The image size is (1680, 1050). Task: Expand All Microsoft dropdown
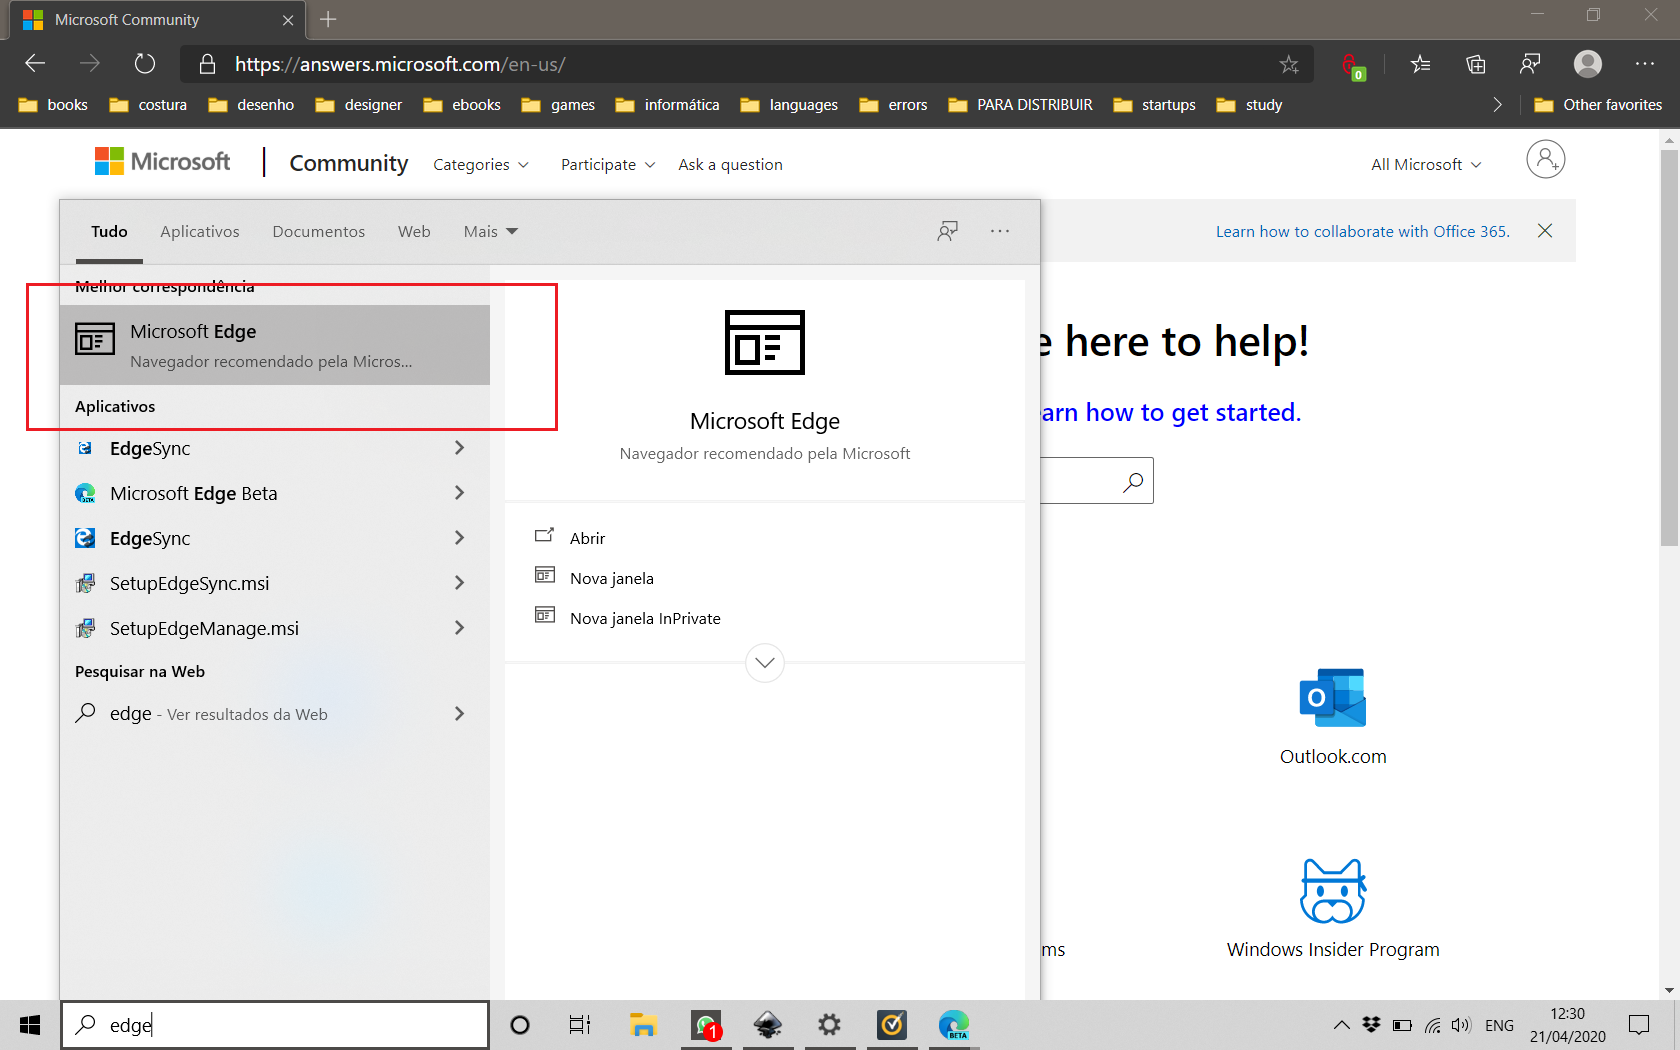point(1426,165)
